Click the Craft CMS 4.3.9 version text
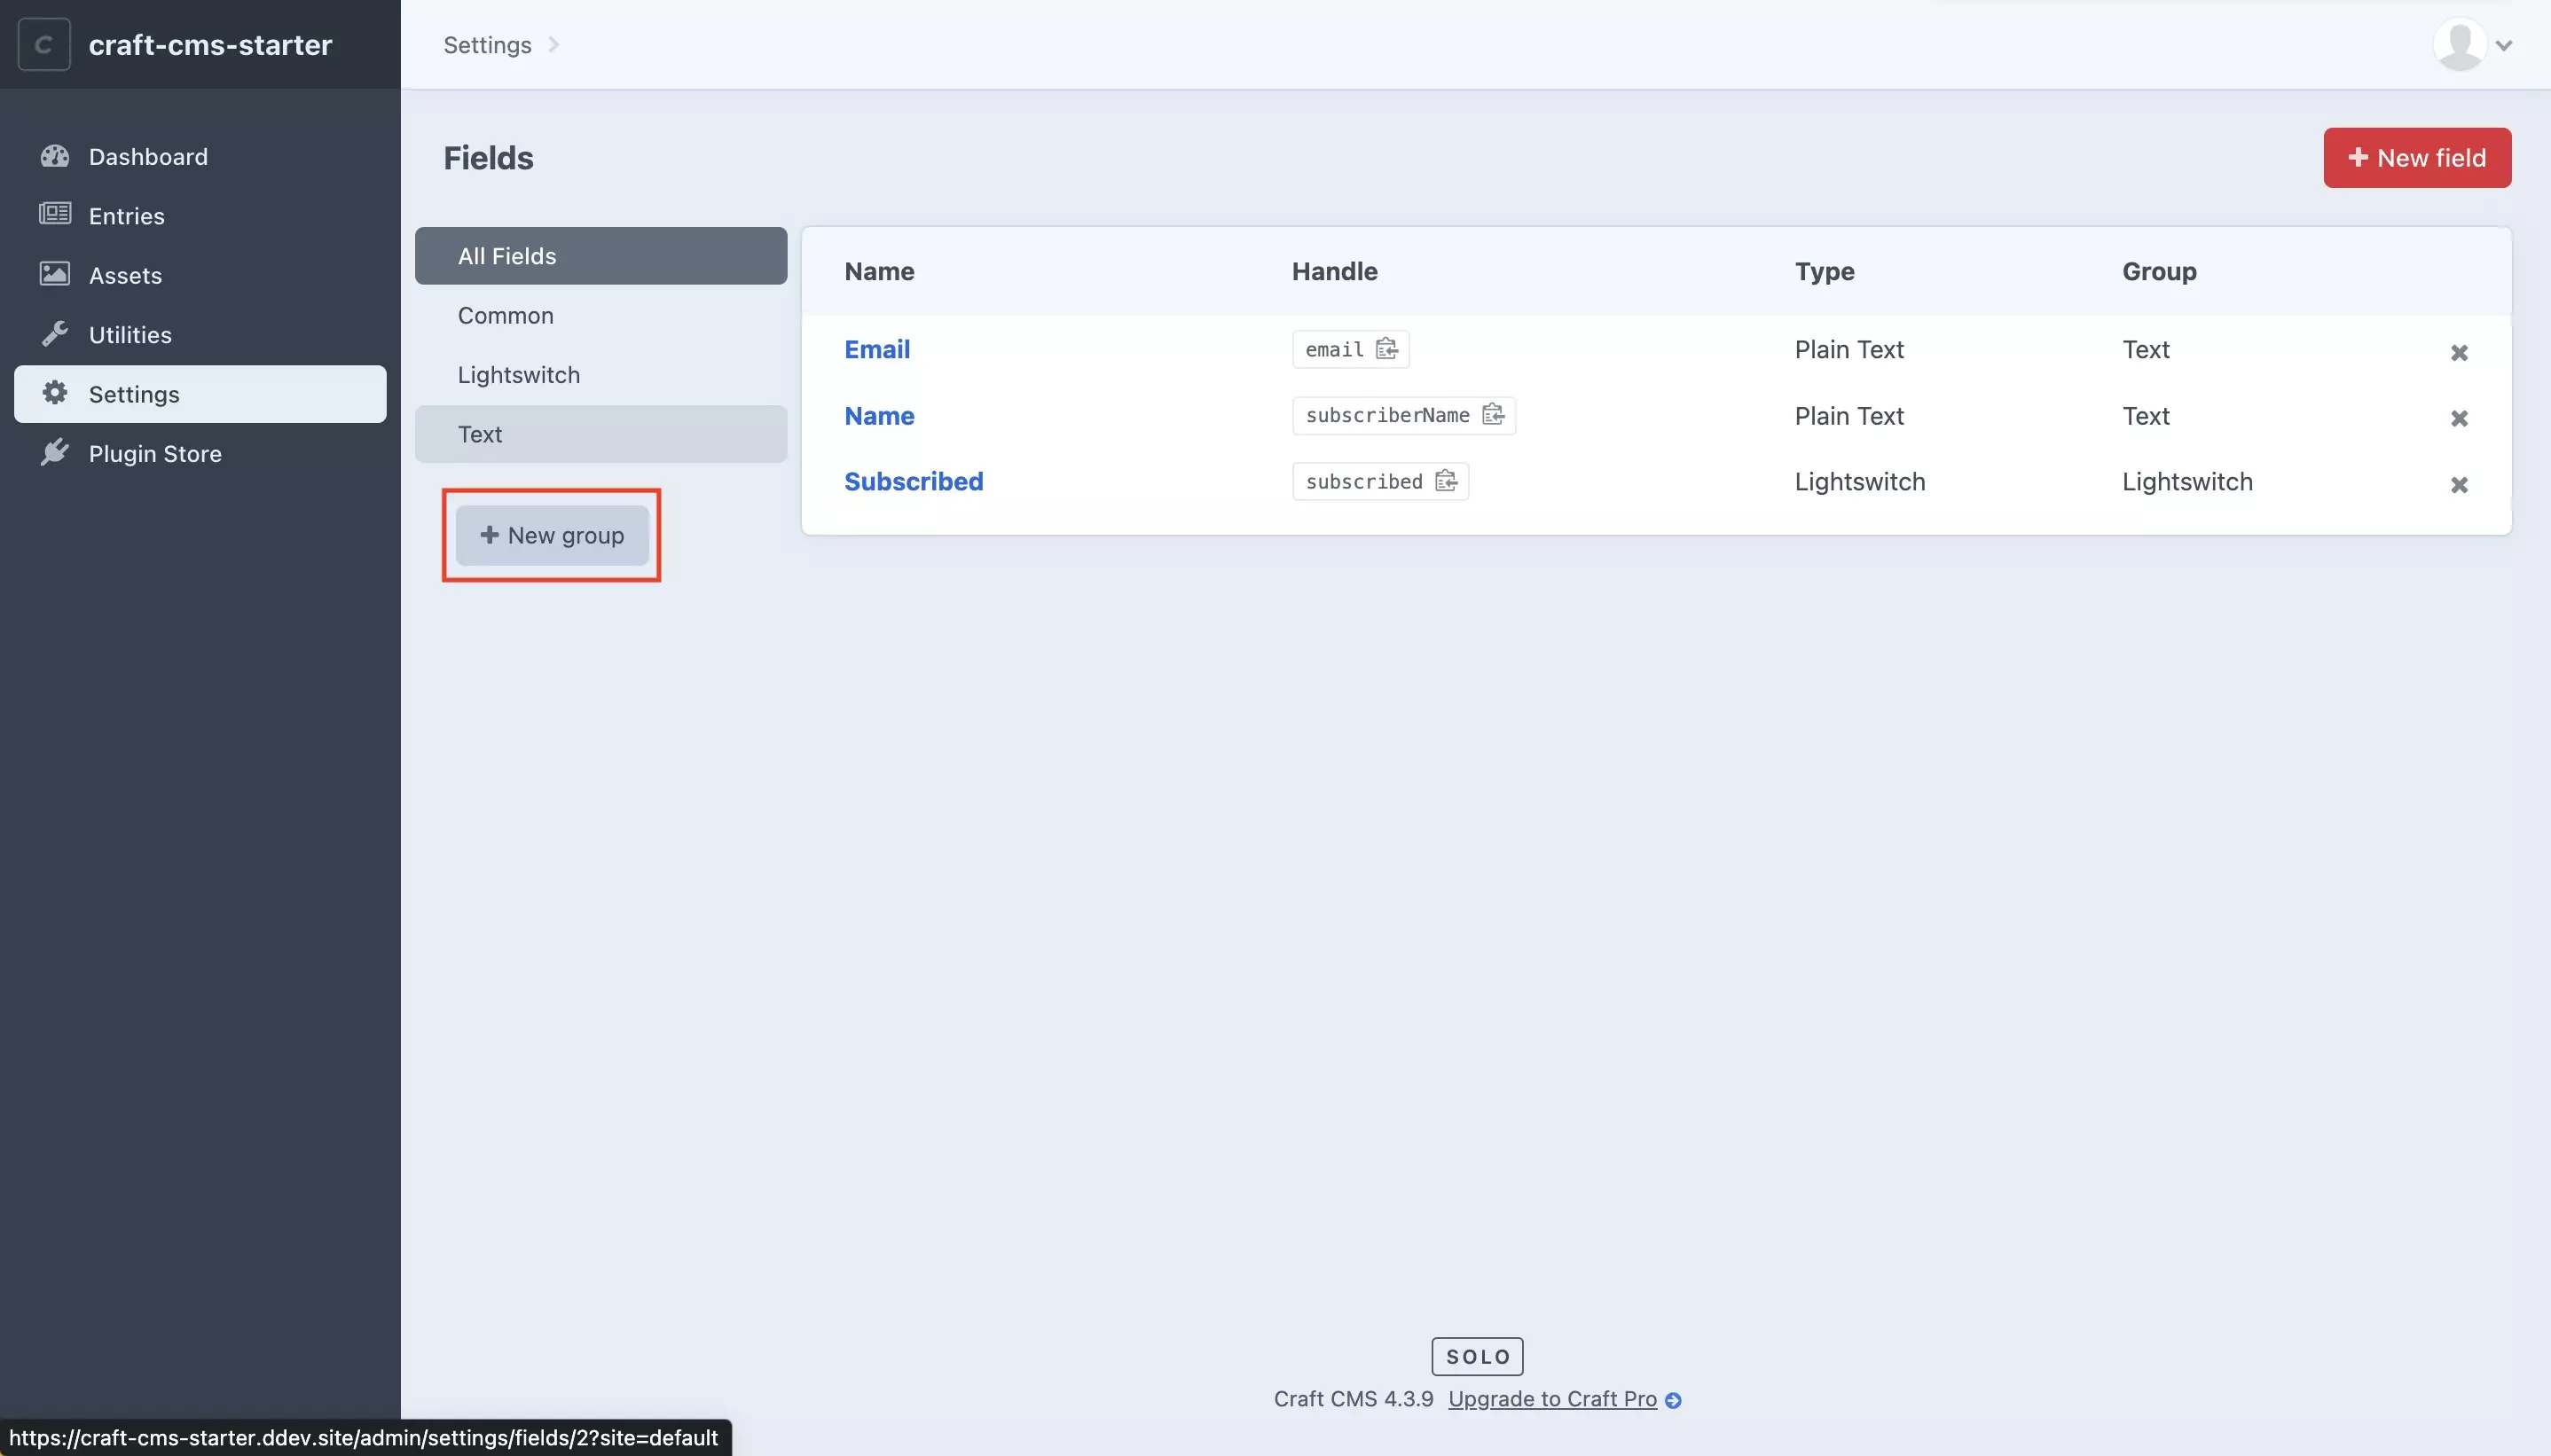The height and width of the screenshot is (1456, 2551). click(x=1353, y=1399)
